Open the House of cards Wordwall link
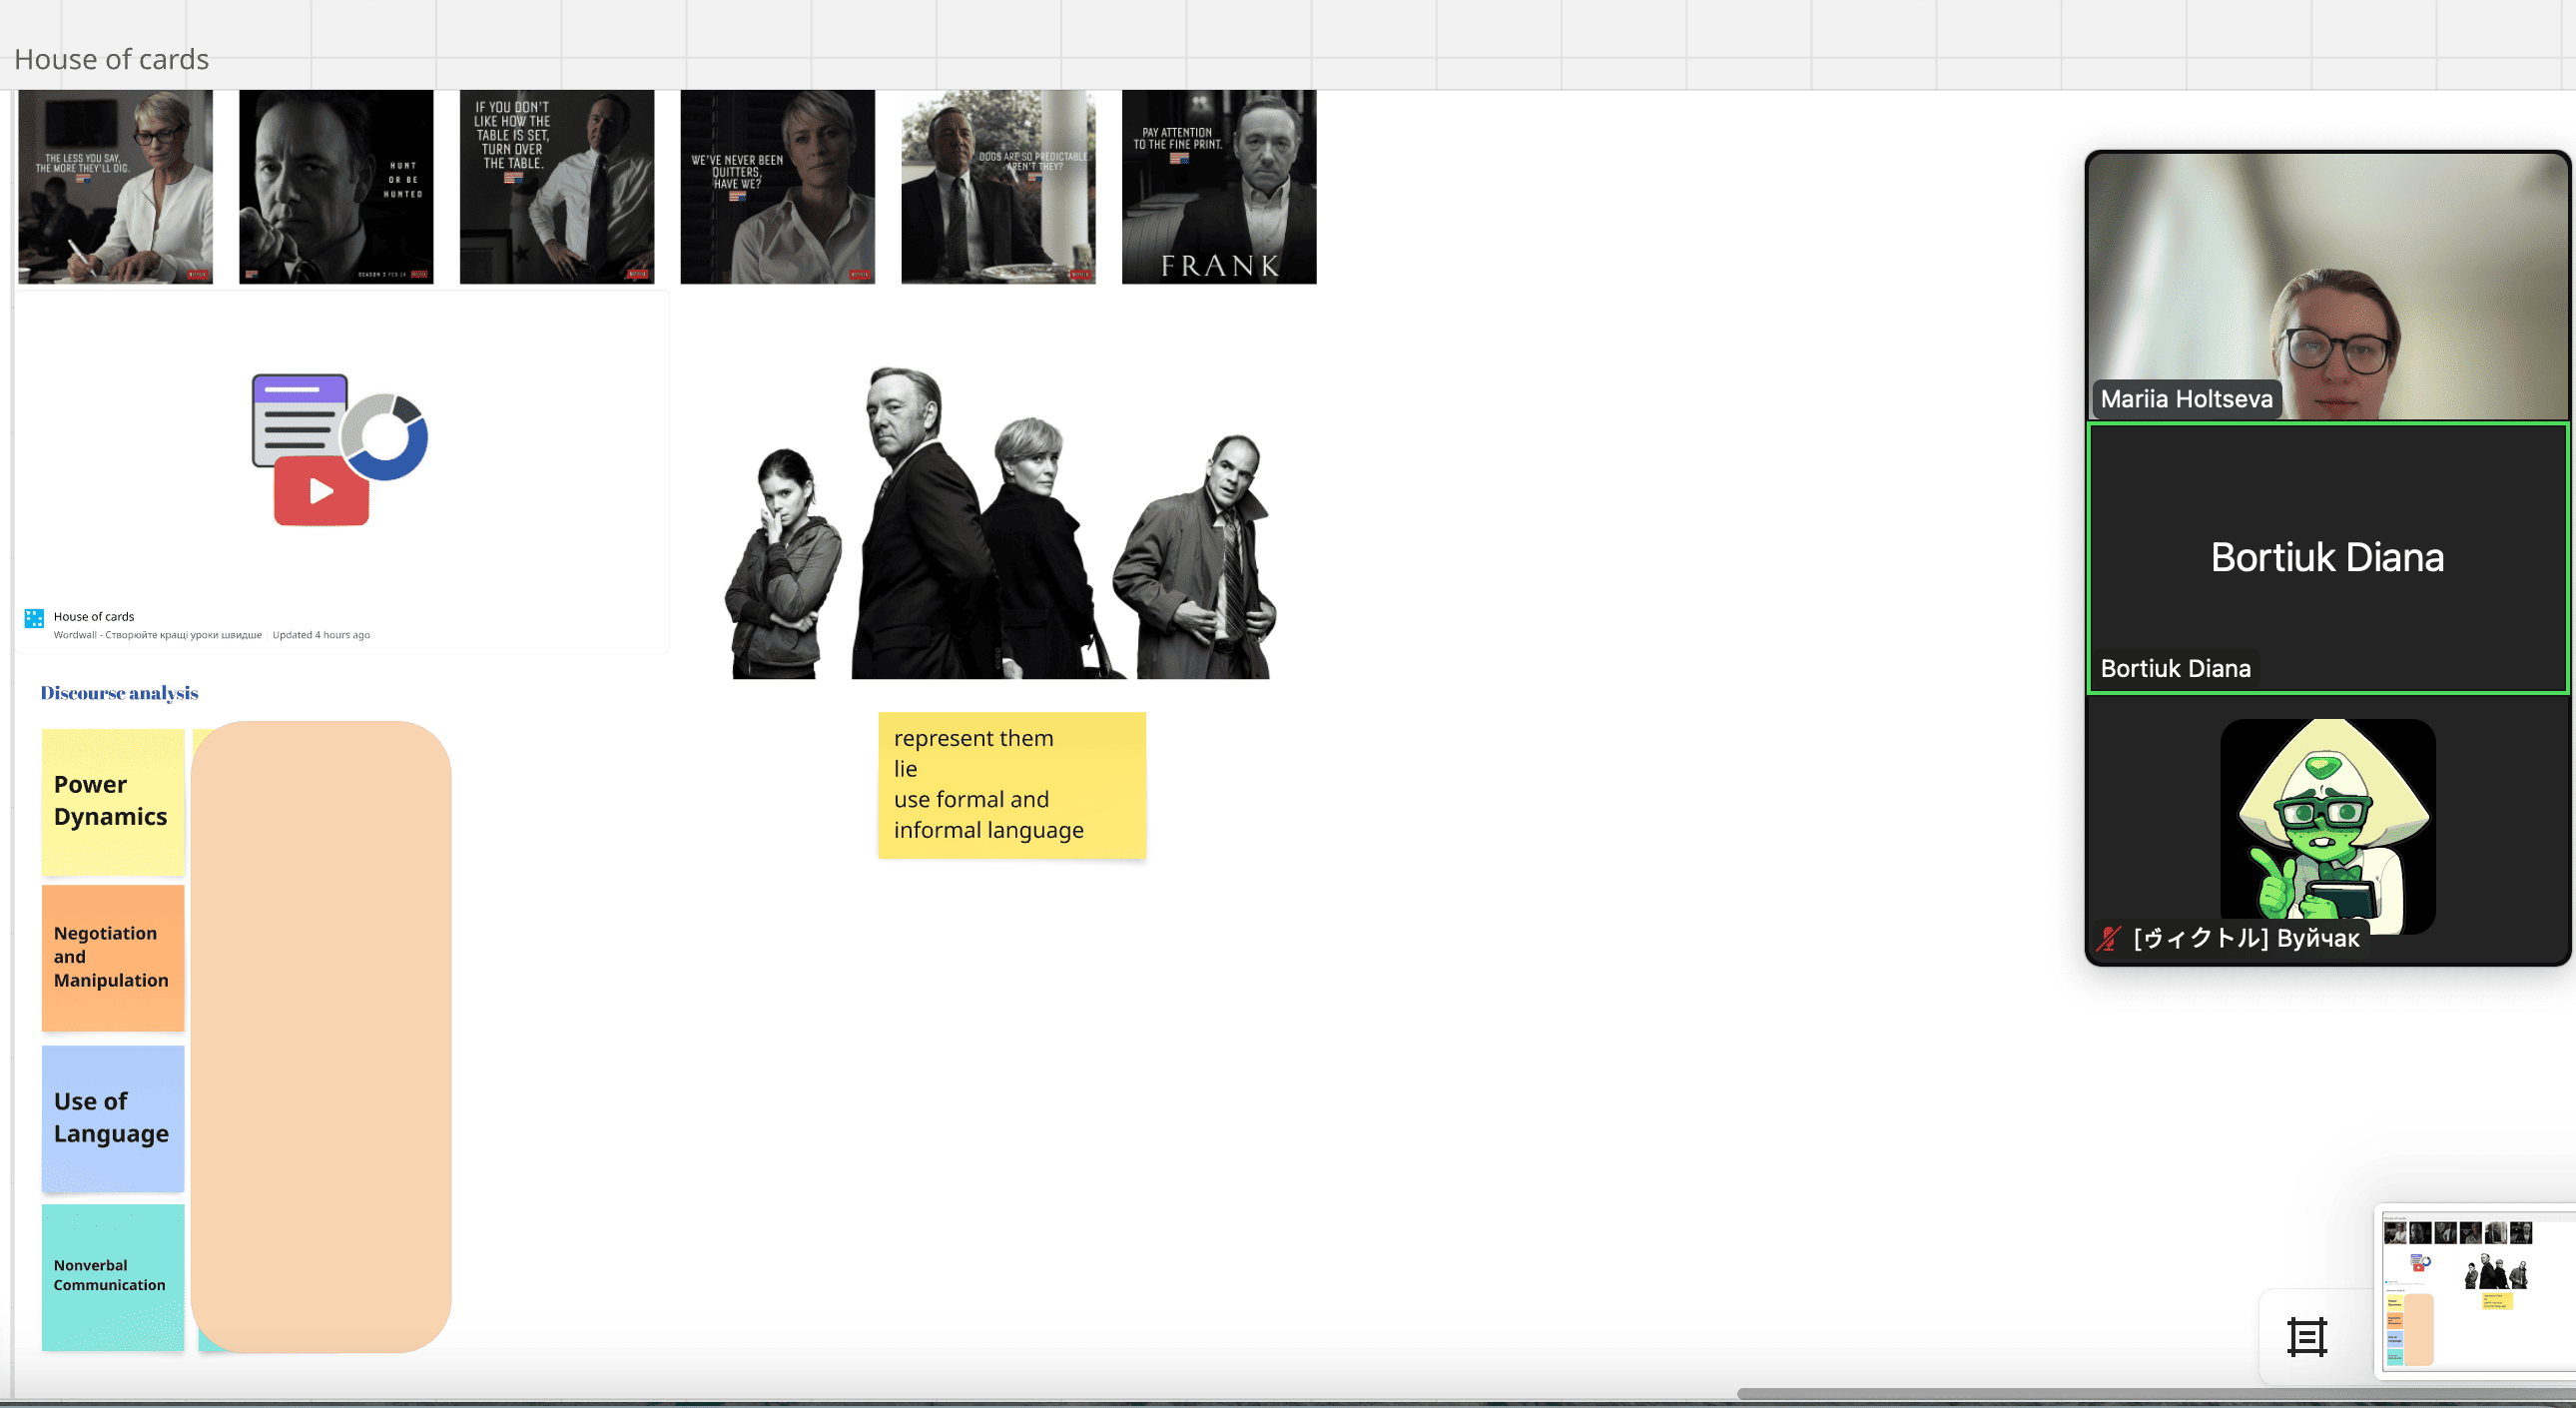Image resolution: width=2576 pixels, height=1408 pixels. pos(94,616)
